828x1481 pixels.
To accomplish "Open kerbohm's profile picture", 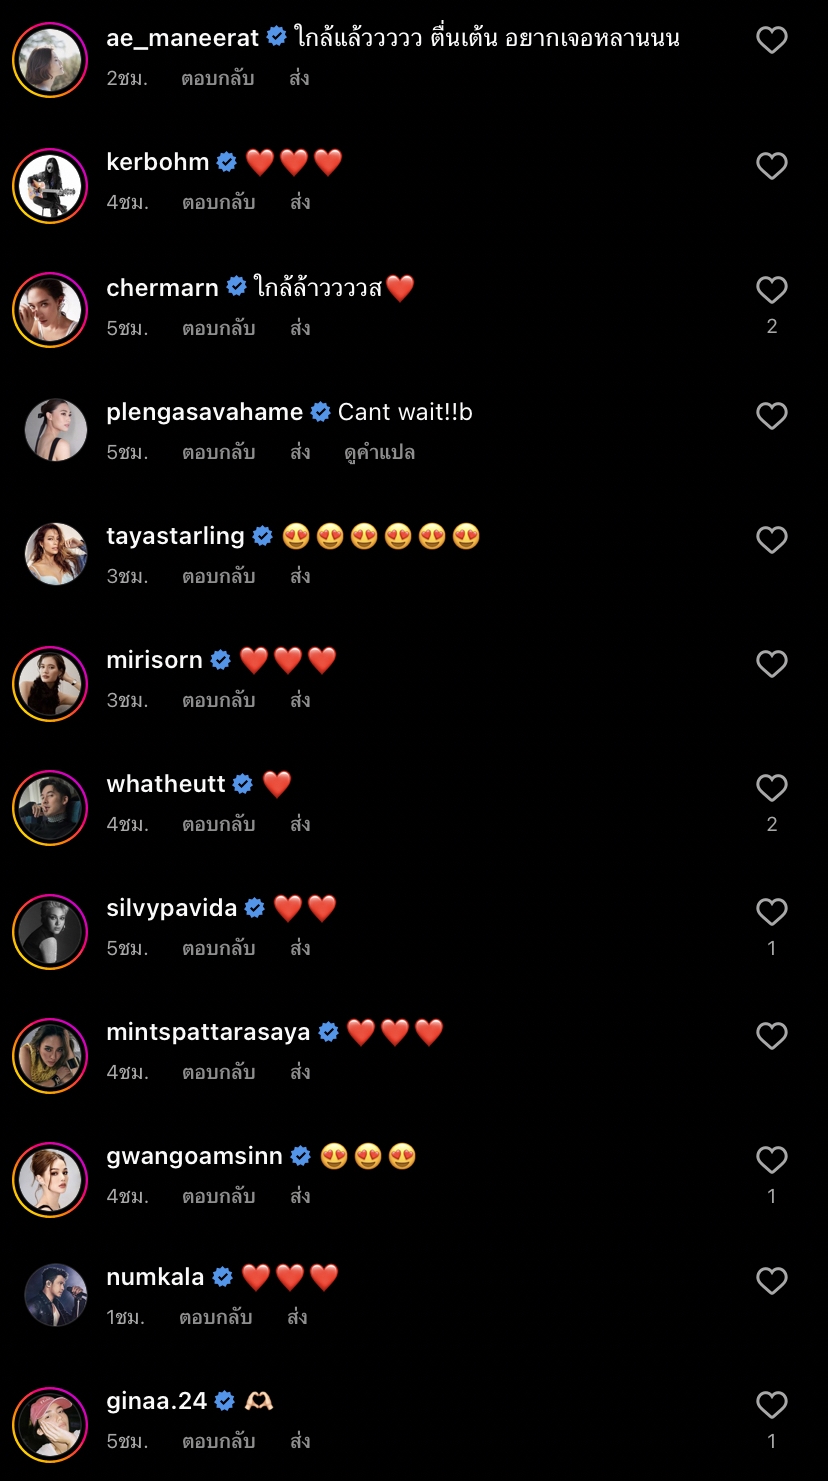I will (x=50, y=185).
